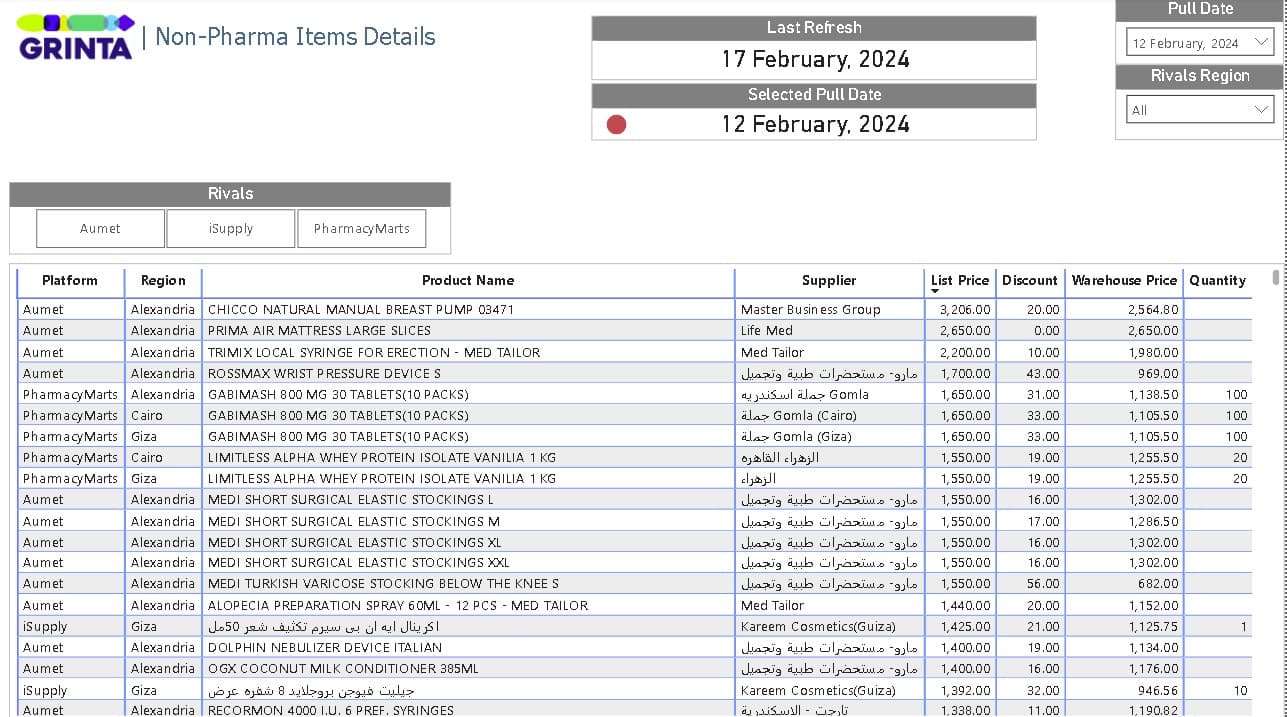Click discount value 43.00
Screen dimensions: 1287x717
[1043, 373]
